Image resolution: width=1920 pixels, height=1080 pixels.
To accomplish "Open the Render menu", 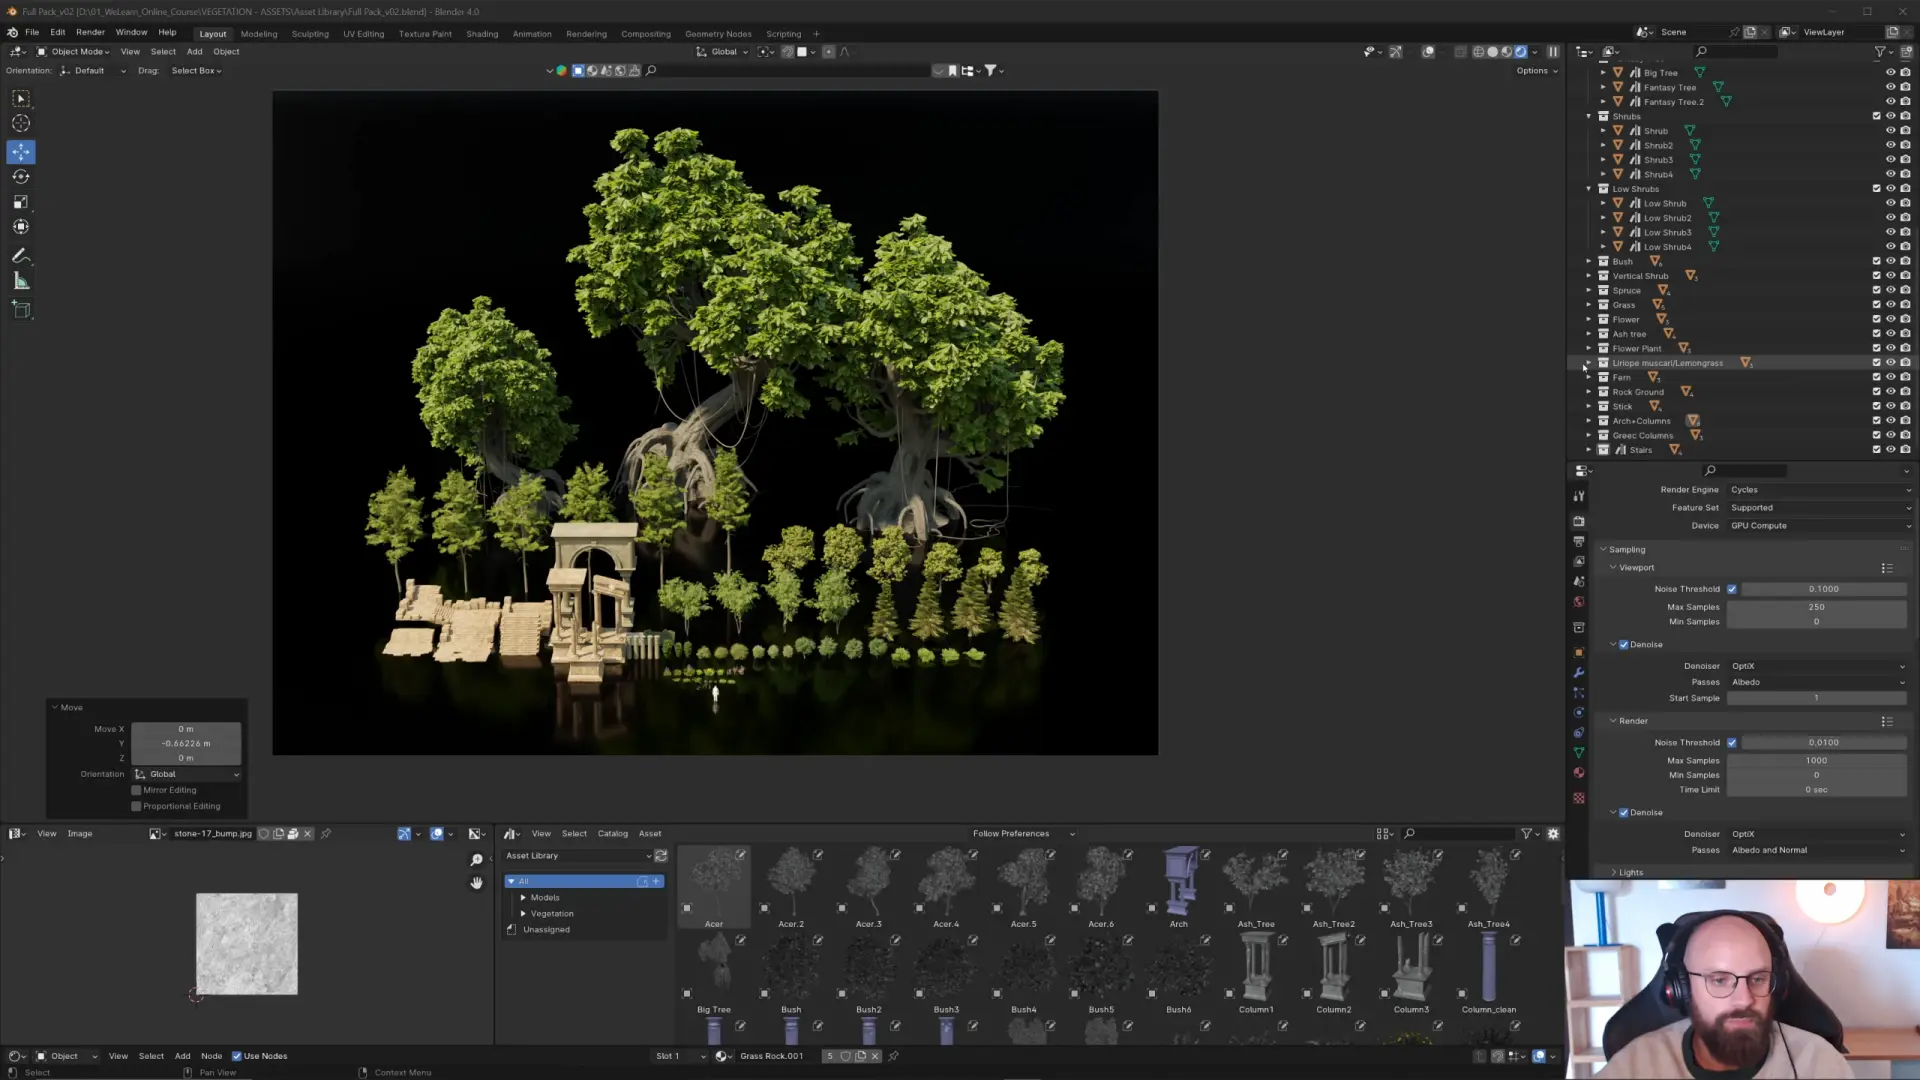I will pyautogui.click(x=90, y=33).
